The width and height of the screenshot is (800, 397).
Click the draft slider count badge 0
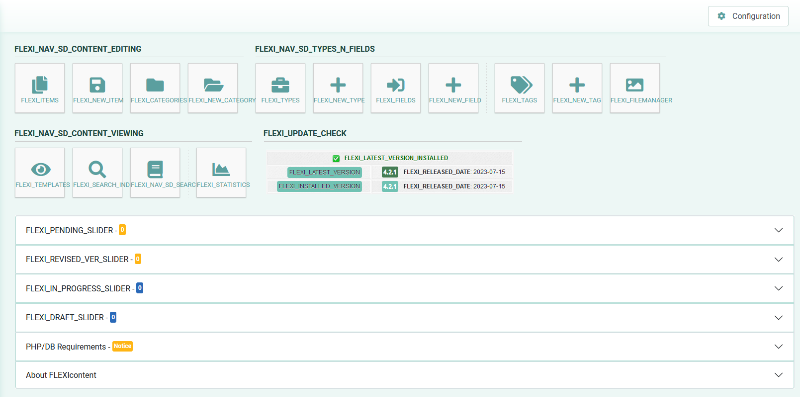(x=113, y=317)
